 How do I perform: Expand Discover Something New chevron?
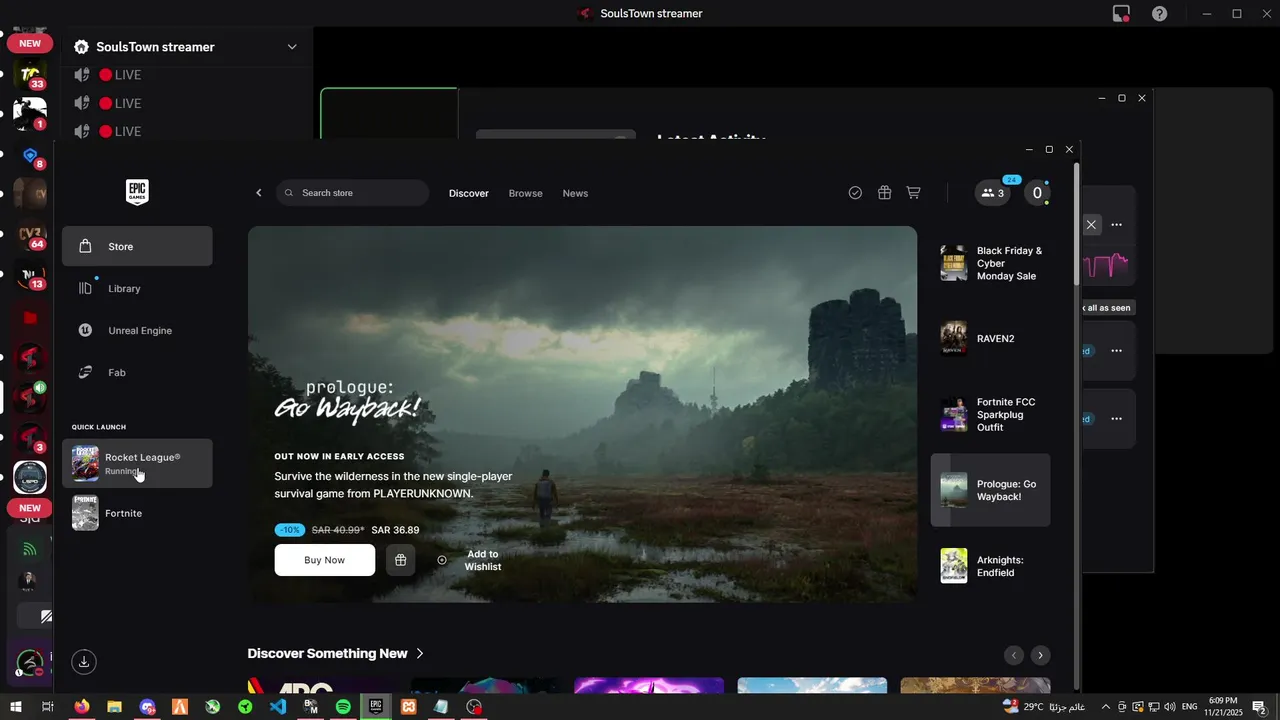pos(420,653)
